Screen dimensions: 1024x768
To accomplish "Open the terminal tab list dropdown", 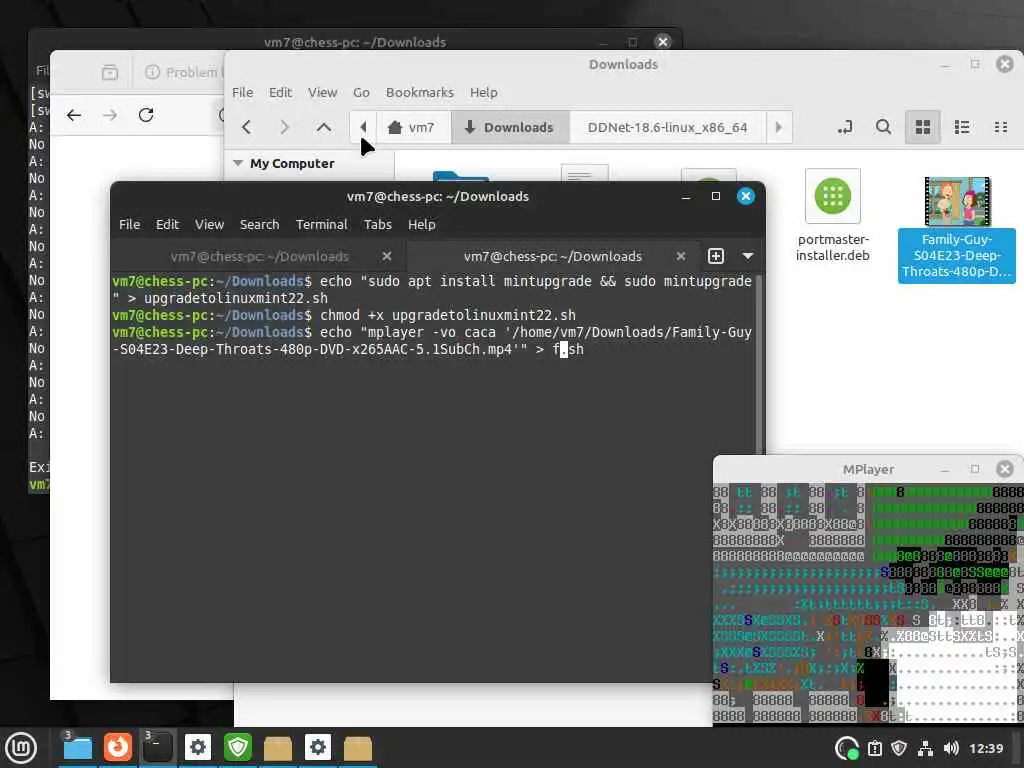I will tap(748, 257).
